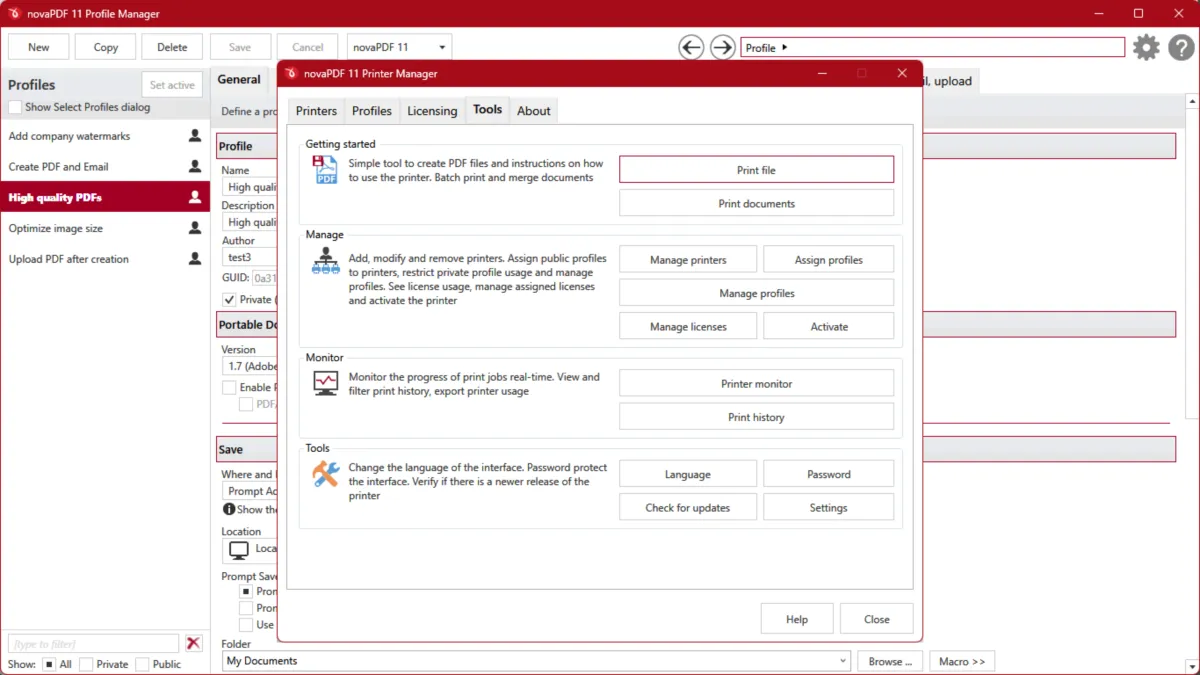Open the Macro >> button
The width and height of the screenshot is (1200, 675).
[962, 661]
